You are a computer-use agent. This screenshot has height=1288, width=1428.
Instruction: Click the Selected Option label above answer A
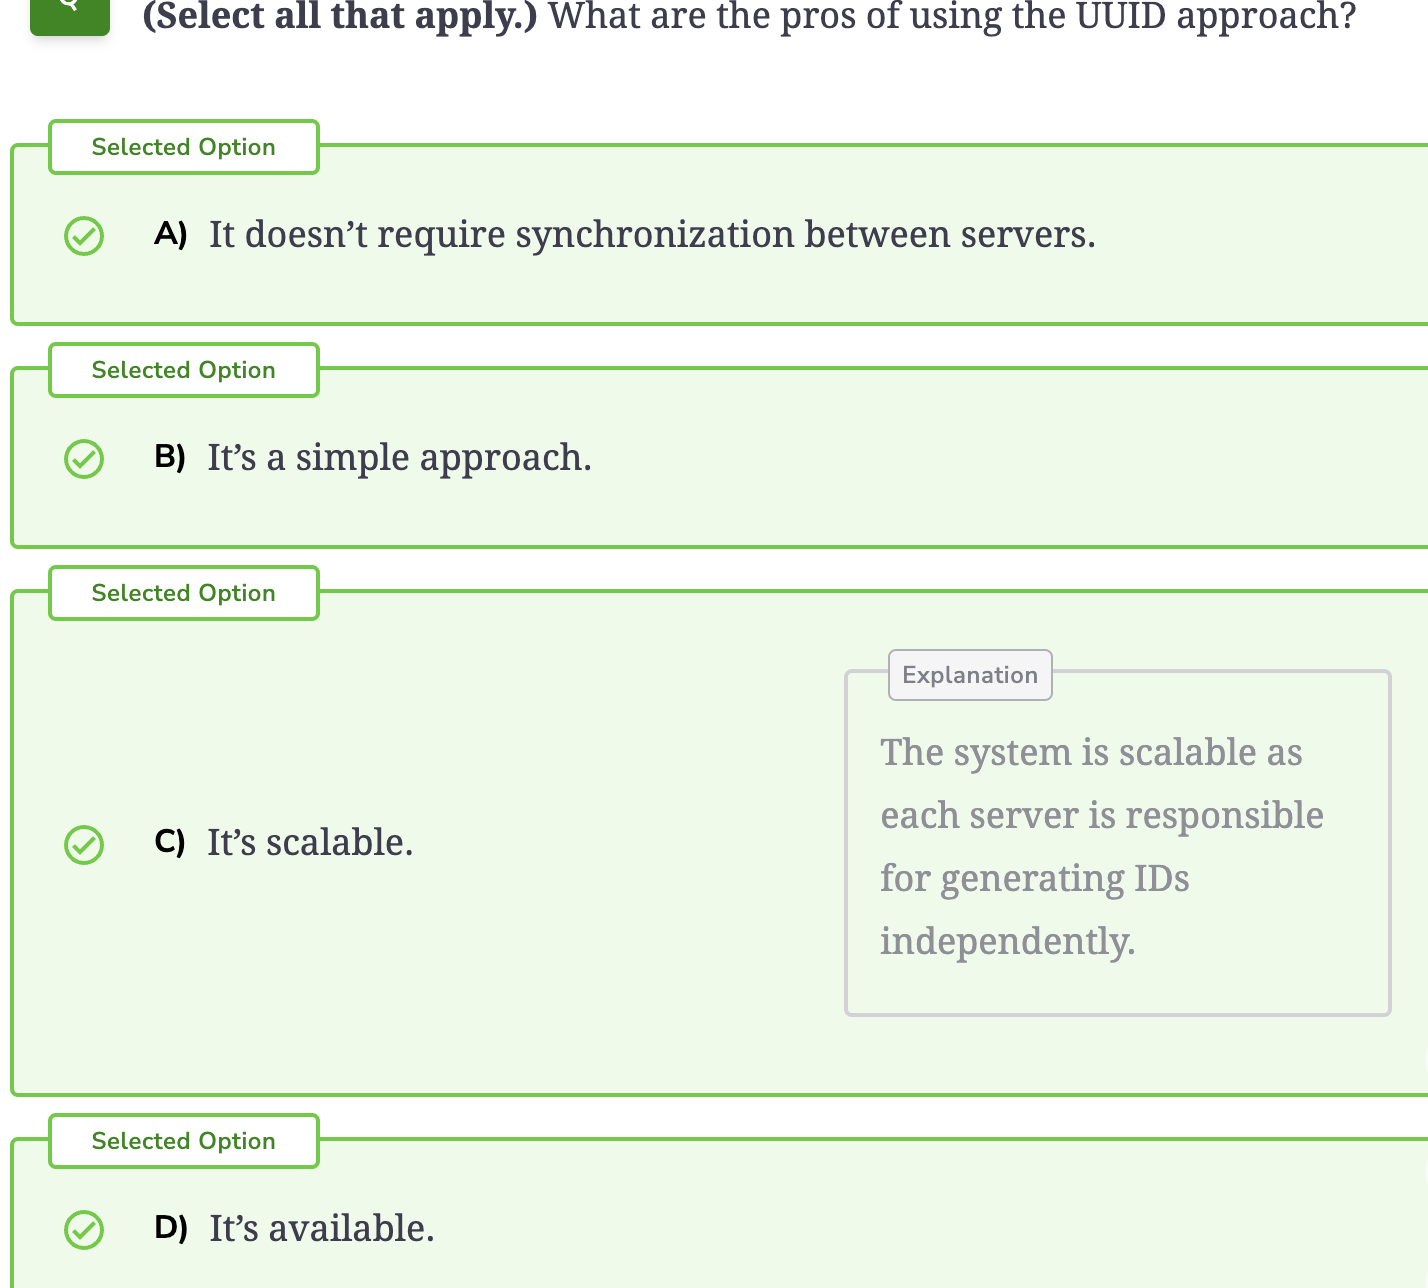click(184, 147)
